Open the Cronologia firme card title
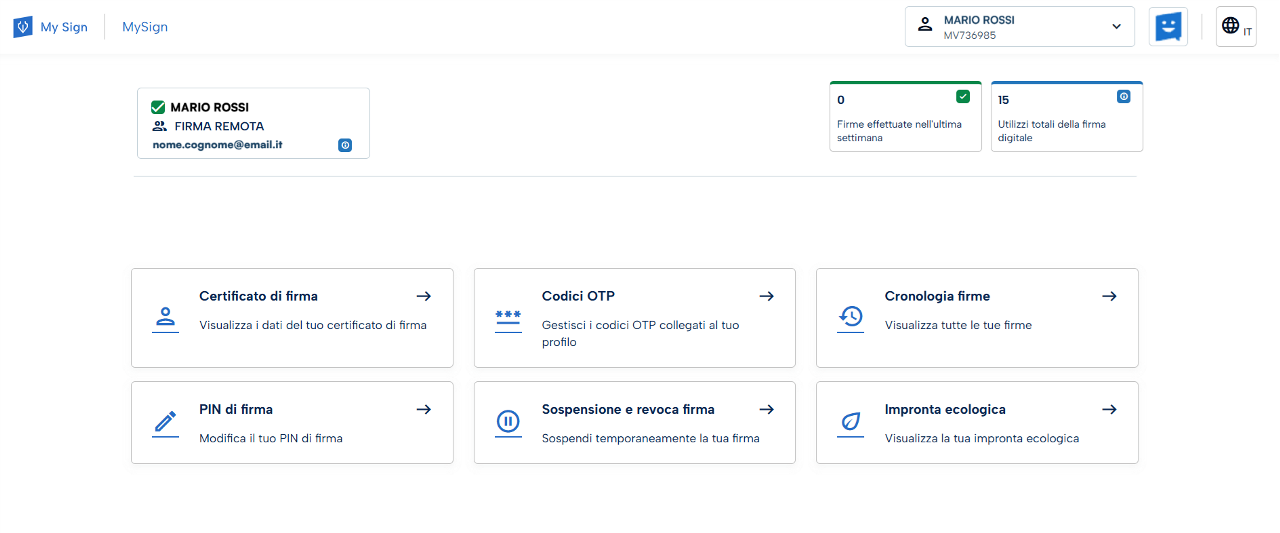The width and height of the screenshot is (1280, 533). tap(937, 296)
